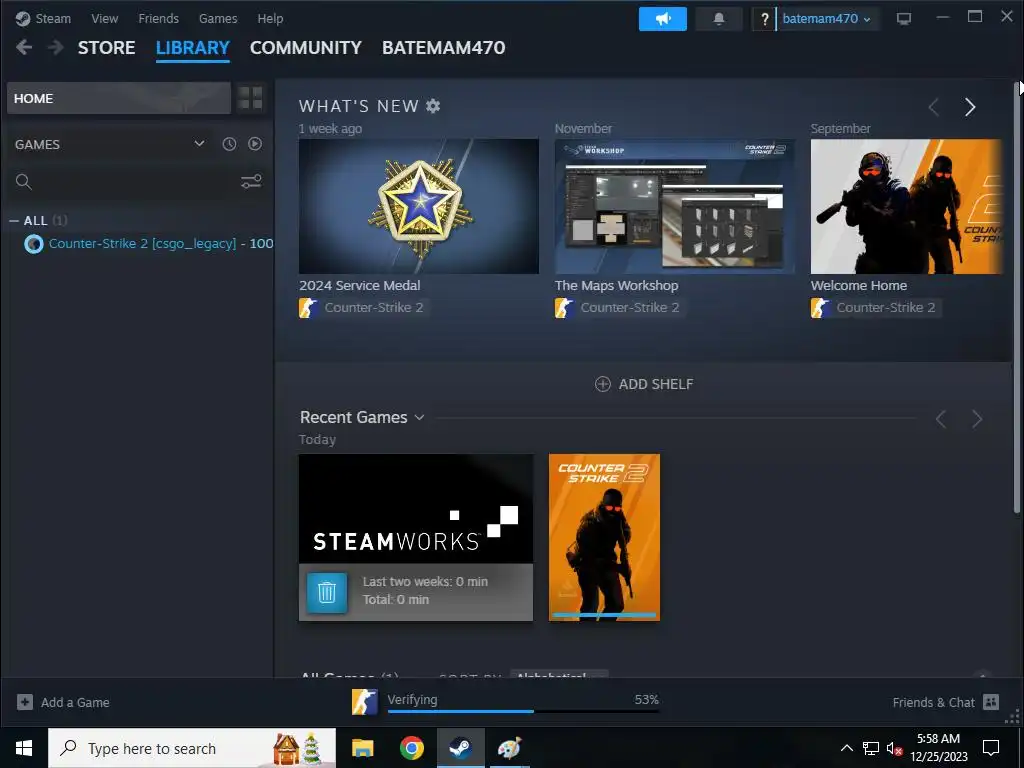Click the Add Shelf plus icon
This screenshot has height=768, width=1024.
tap(603, 384)
